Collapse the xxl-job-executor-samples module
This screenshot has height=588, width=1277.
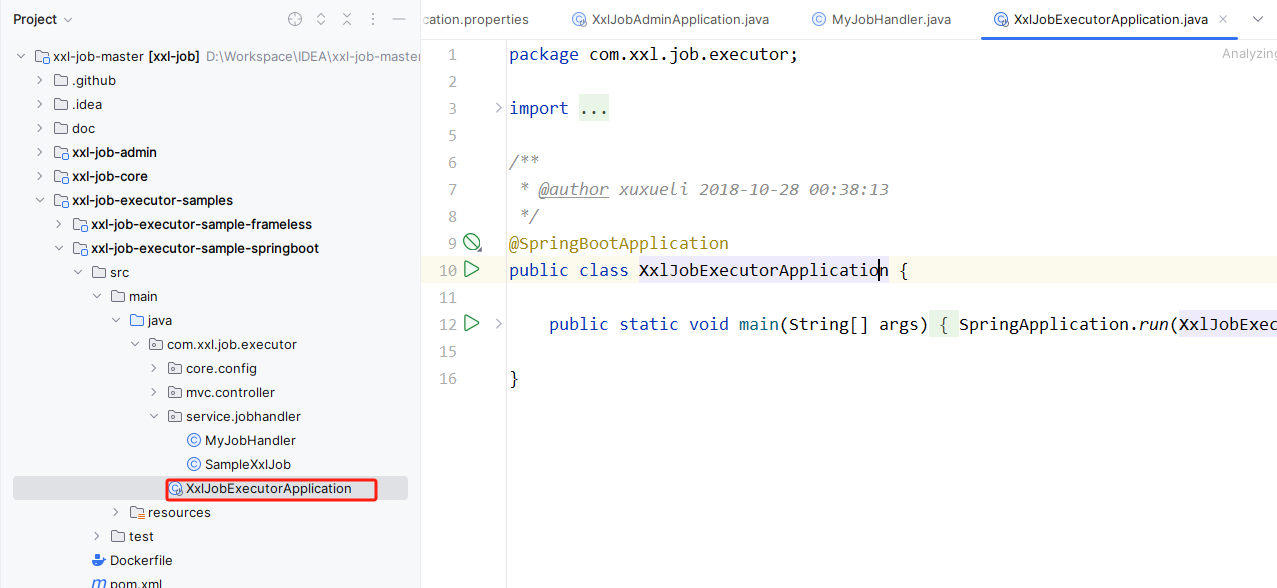[x=40, y=200]
